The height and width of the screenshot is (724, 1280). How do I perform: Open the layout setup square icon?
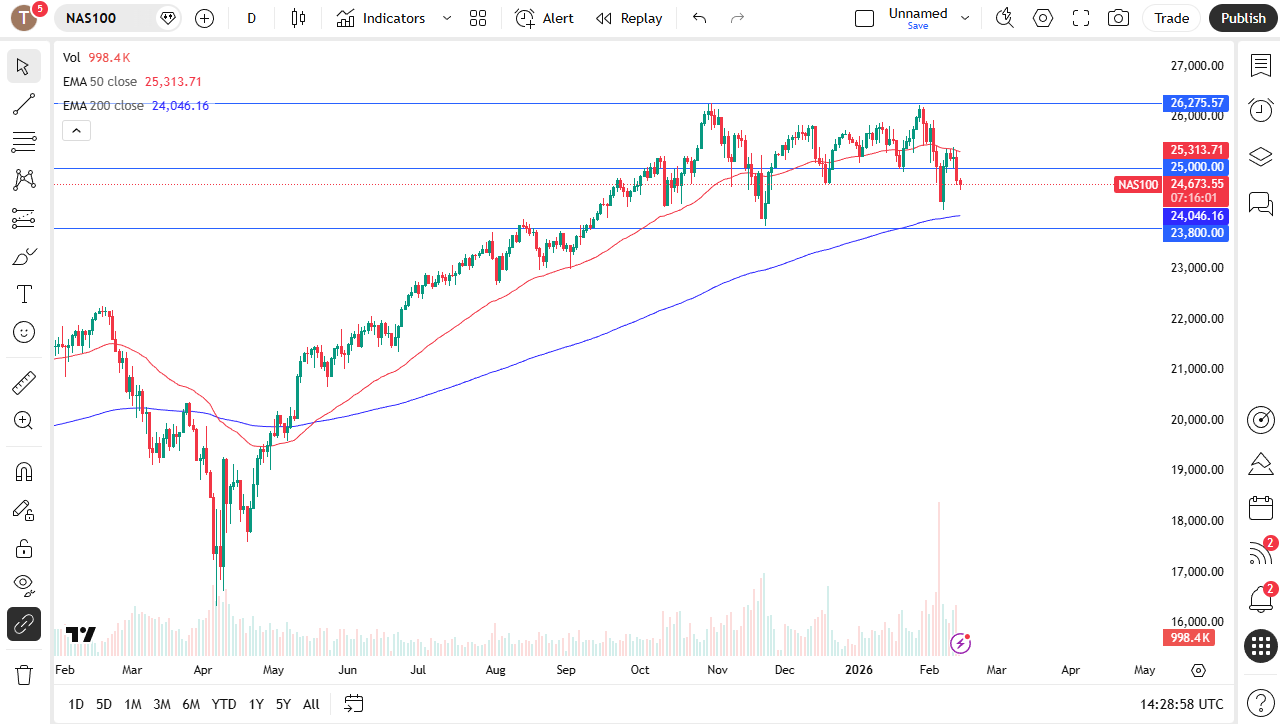click(865, 18)
